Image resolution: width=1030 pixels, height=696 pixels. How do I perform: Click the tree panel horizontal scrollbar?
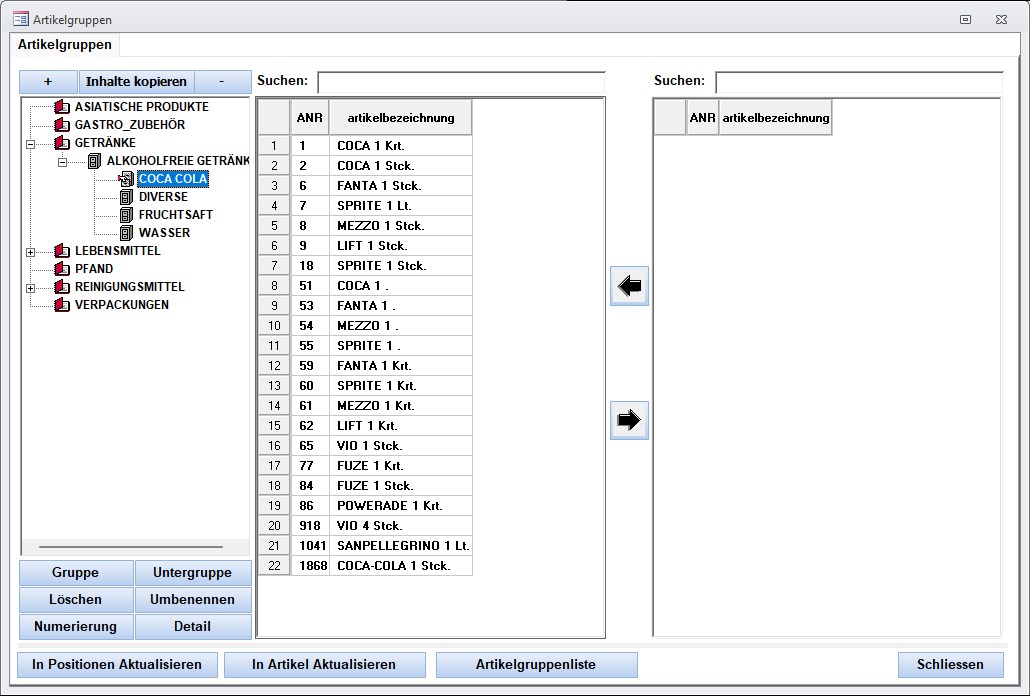click(x=130, y=547)
